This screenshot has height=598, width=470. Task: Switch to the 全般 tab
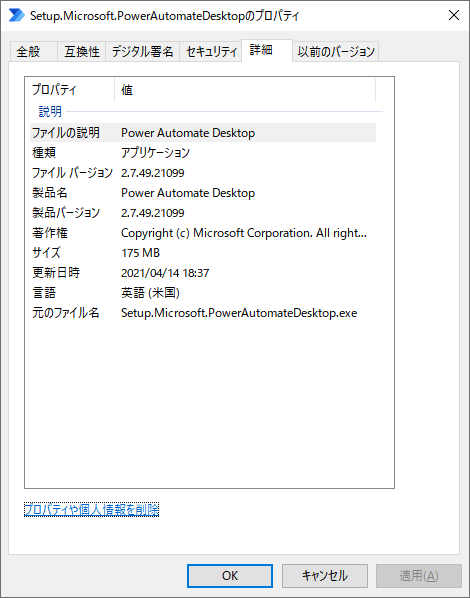pyautogui.click(x=33, y=51)
